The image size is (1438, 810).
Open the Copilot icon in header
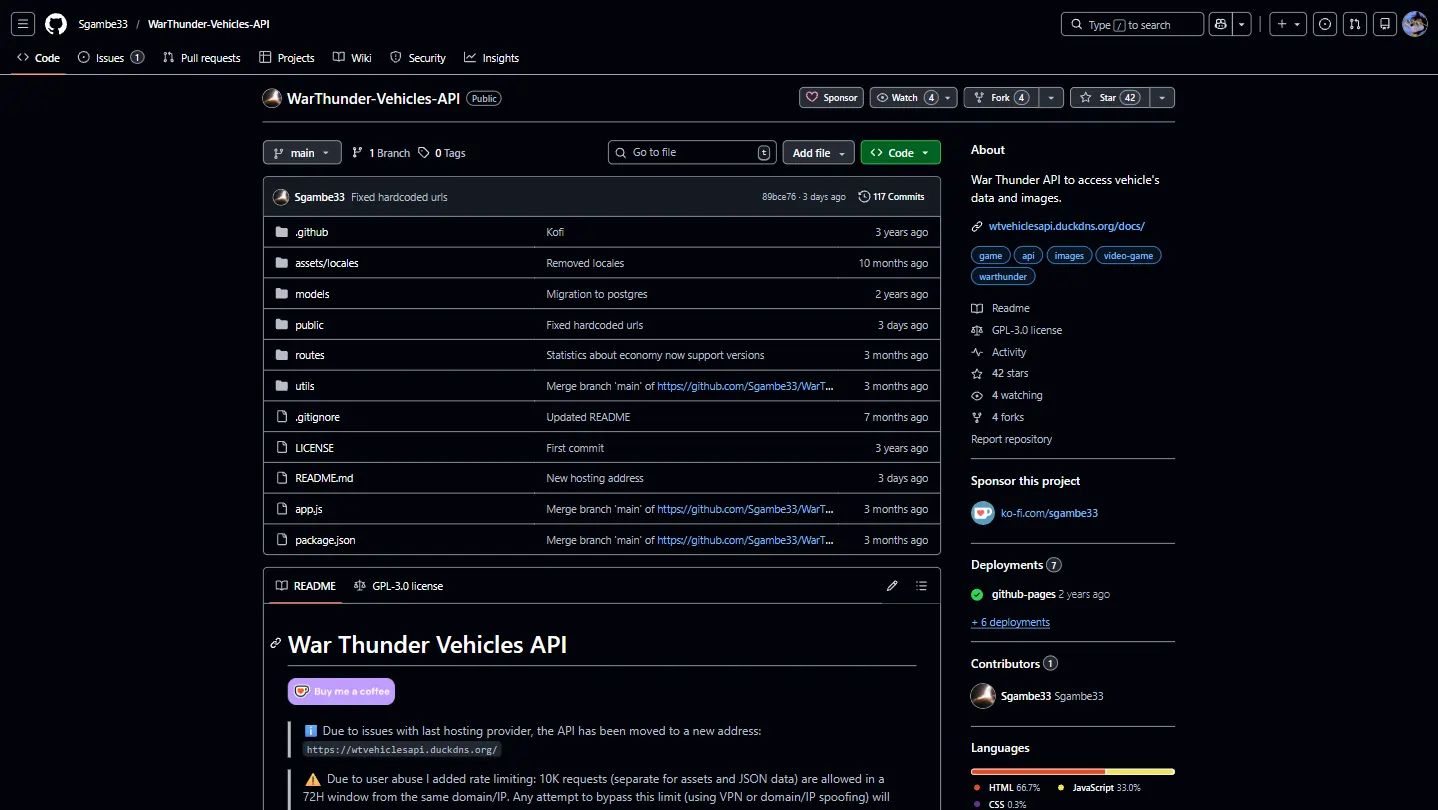pos(1220,24)
